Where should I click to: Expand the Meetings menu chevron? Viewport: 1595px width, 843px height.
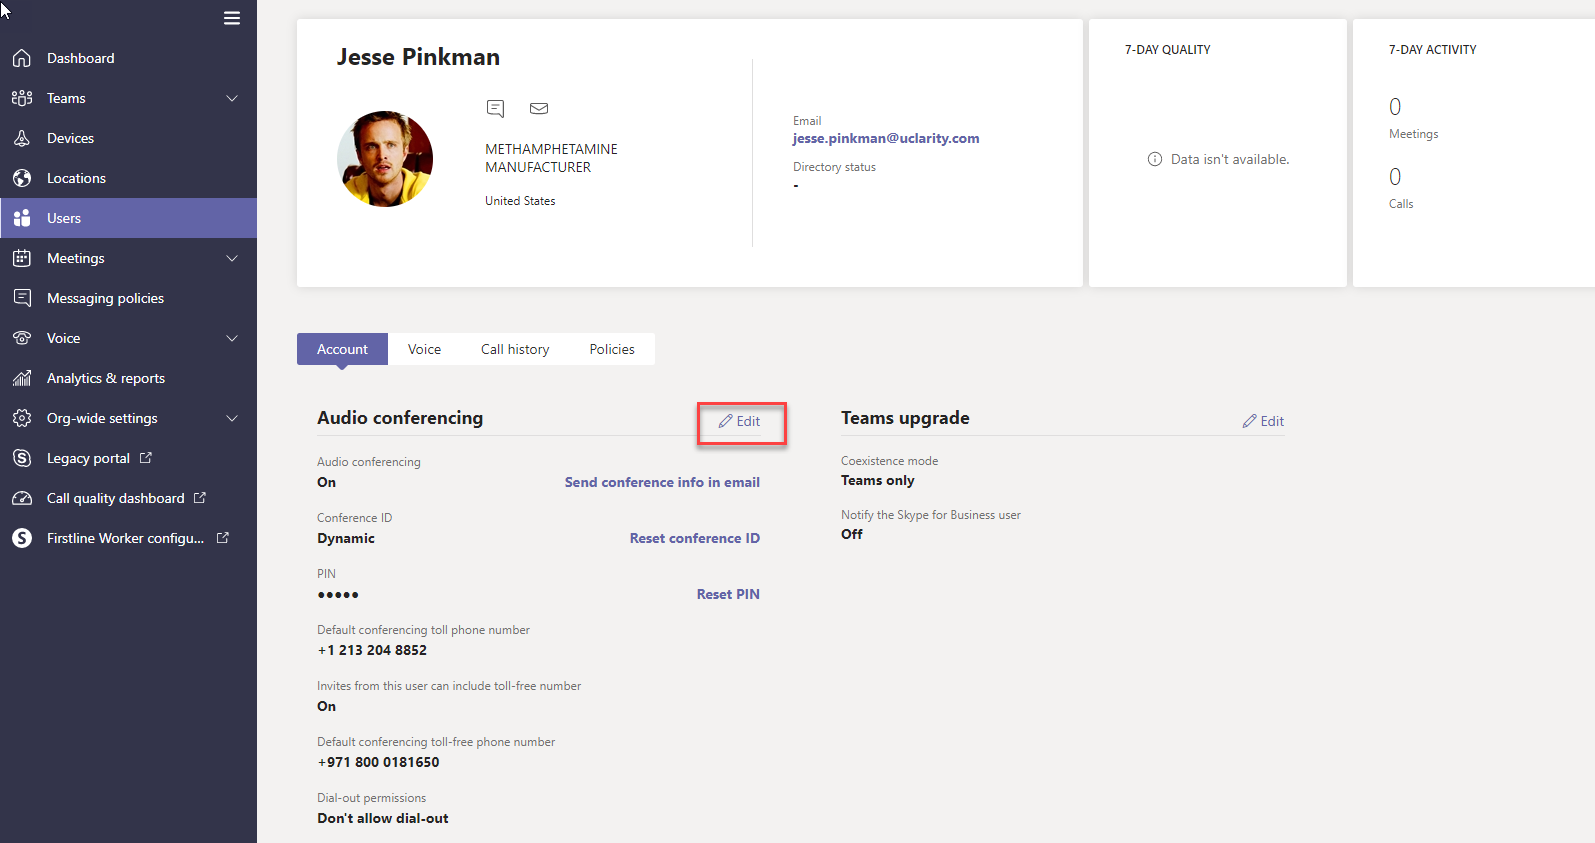coord(232,258)
